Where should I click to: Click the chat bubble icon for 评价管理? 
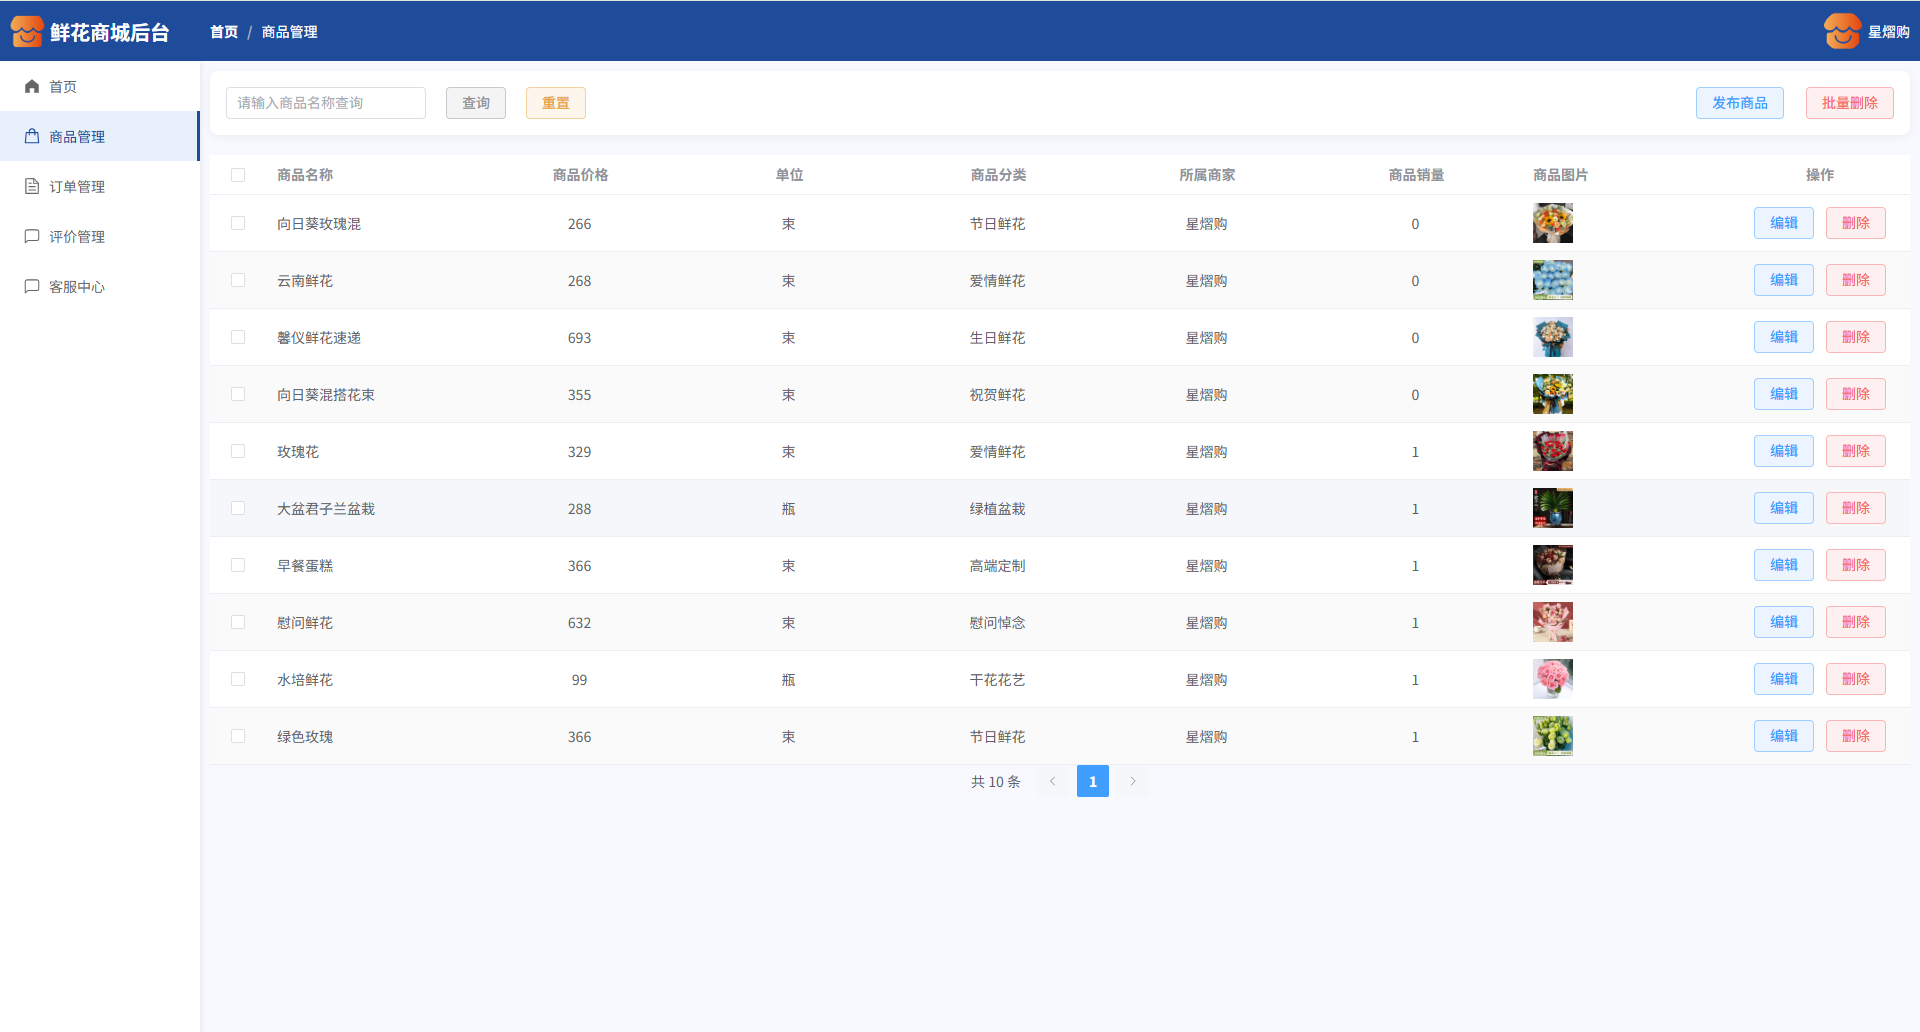coord(32,237)
